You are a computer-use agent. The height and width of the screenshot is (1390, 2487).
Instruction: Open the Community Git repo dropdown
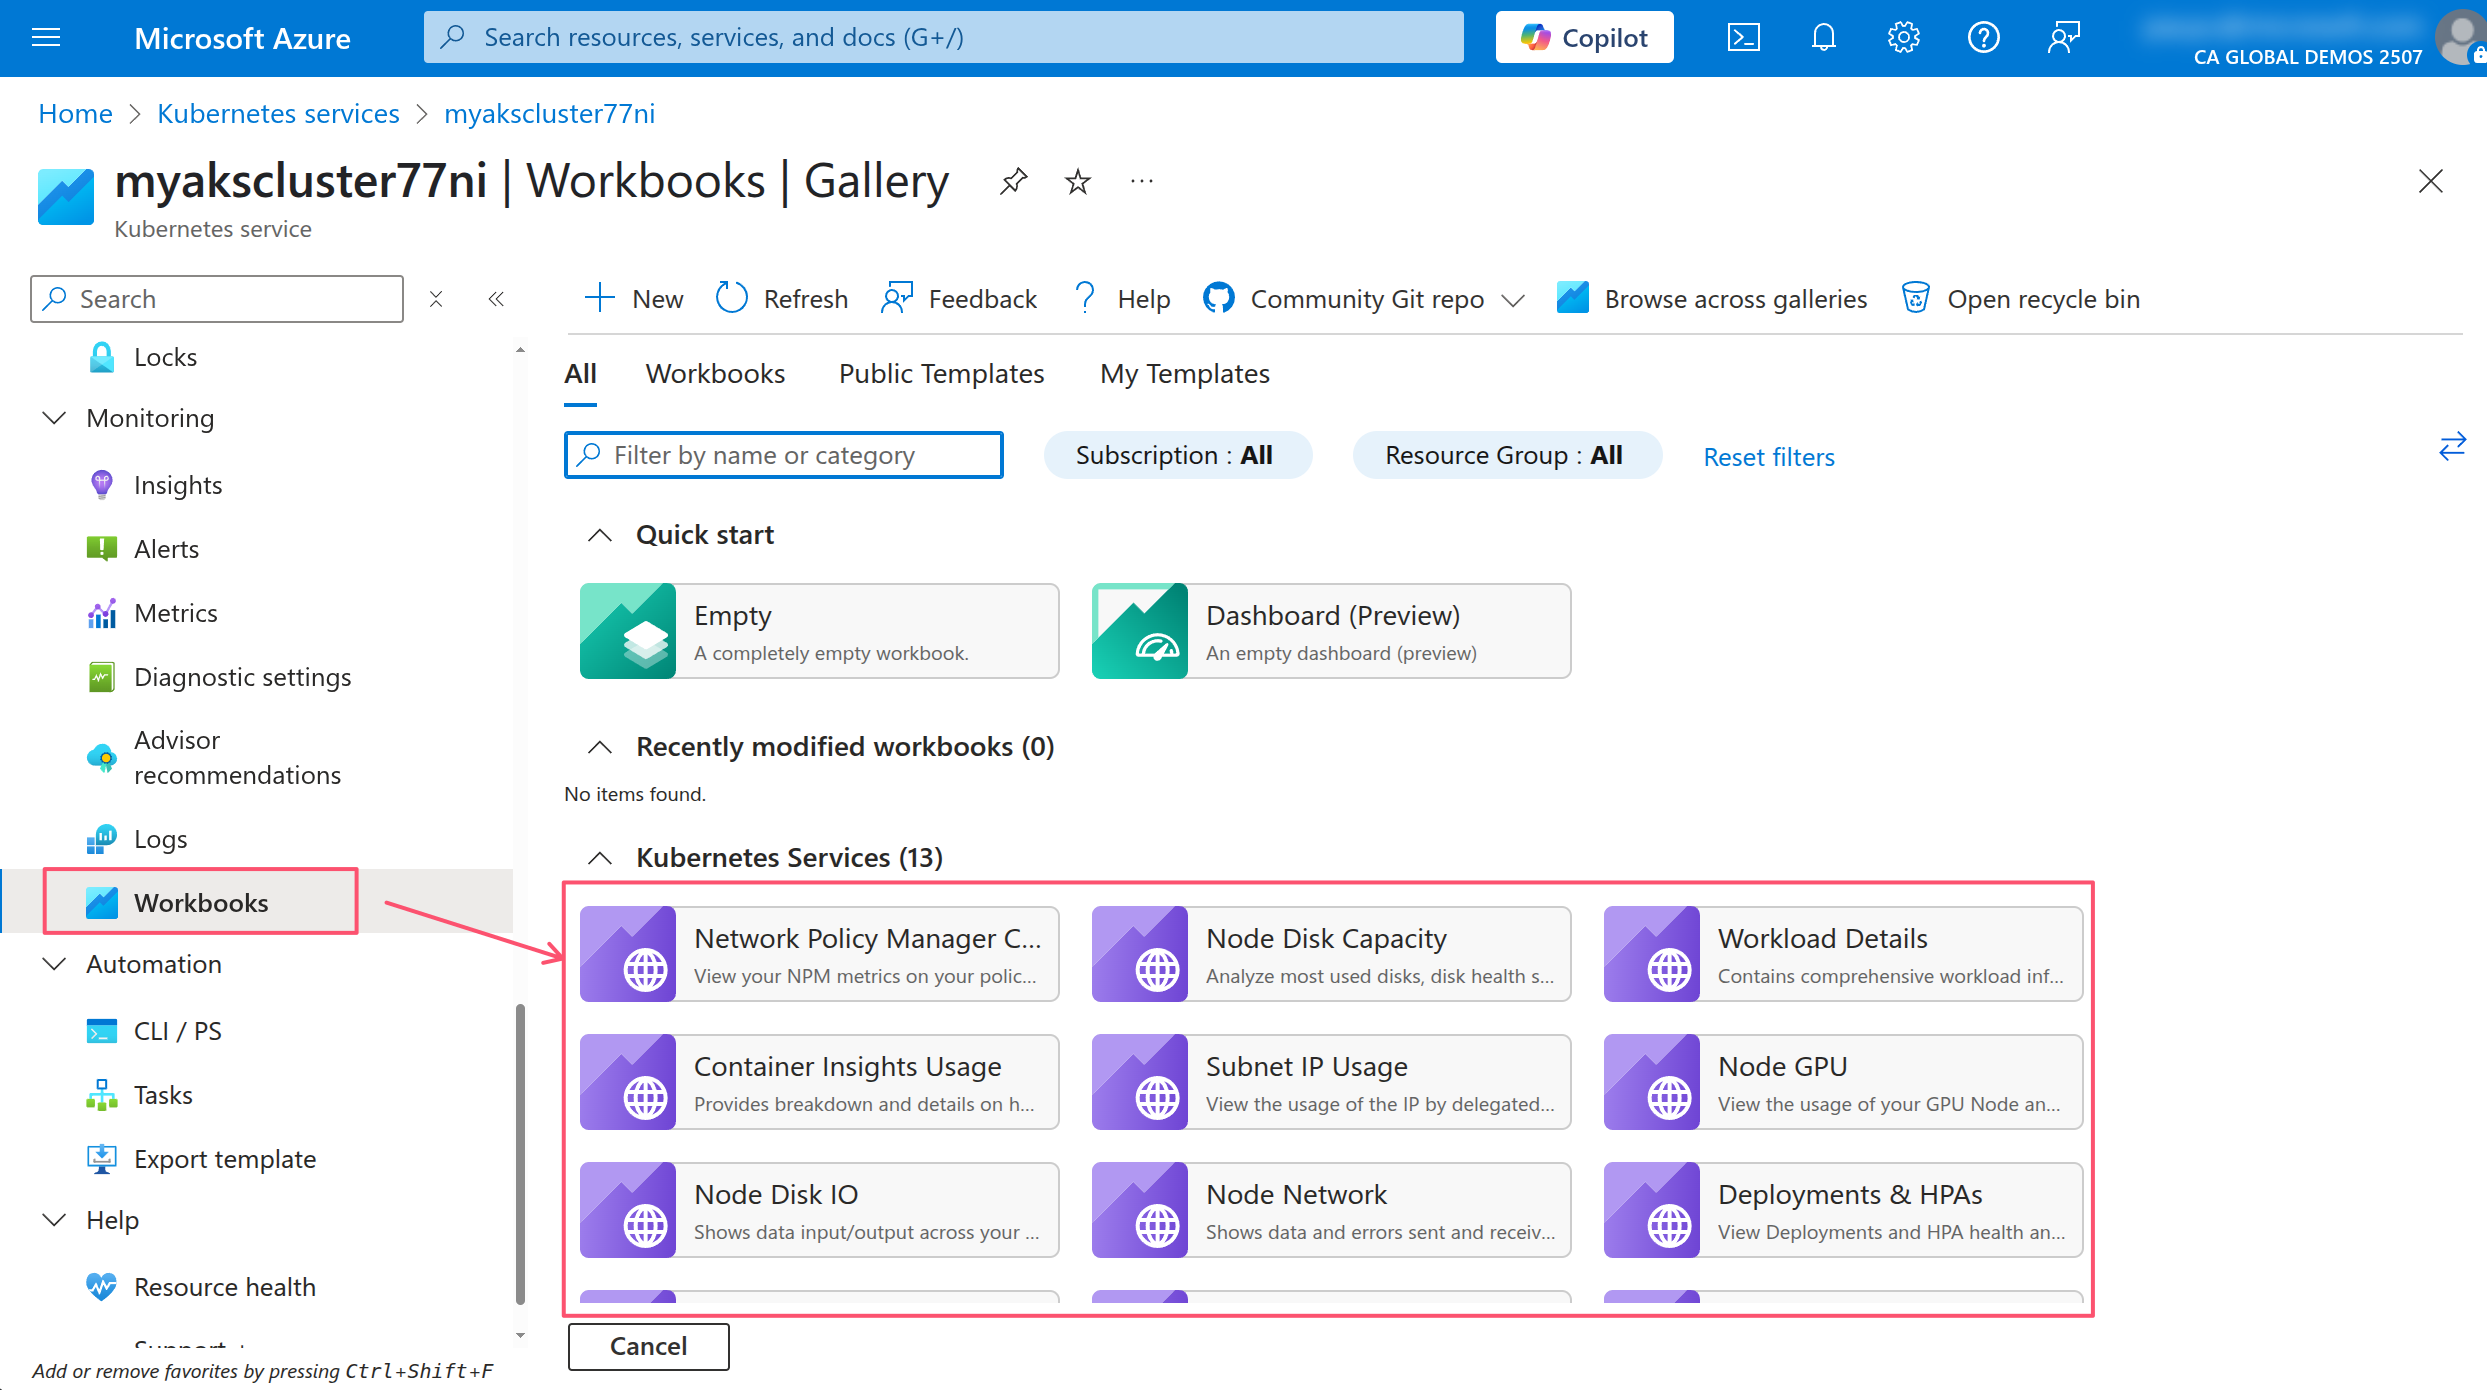click(1364, 299)
